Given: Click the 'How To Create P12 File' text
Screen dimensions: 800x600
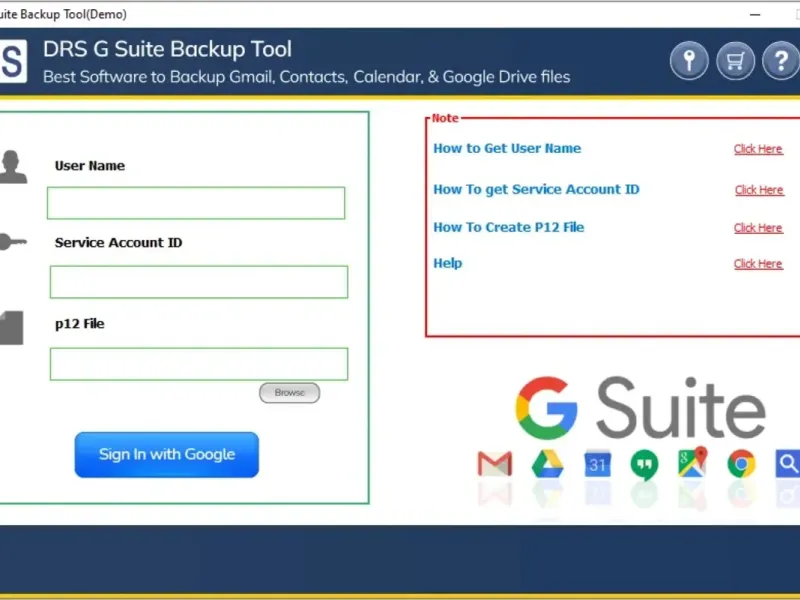Looking at the screenshot, I should tap(508, 227).
